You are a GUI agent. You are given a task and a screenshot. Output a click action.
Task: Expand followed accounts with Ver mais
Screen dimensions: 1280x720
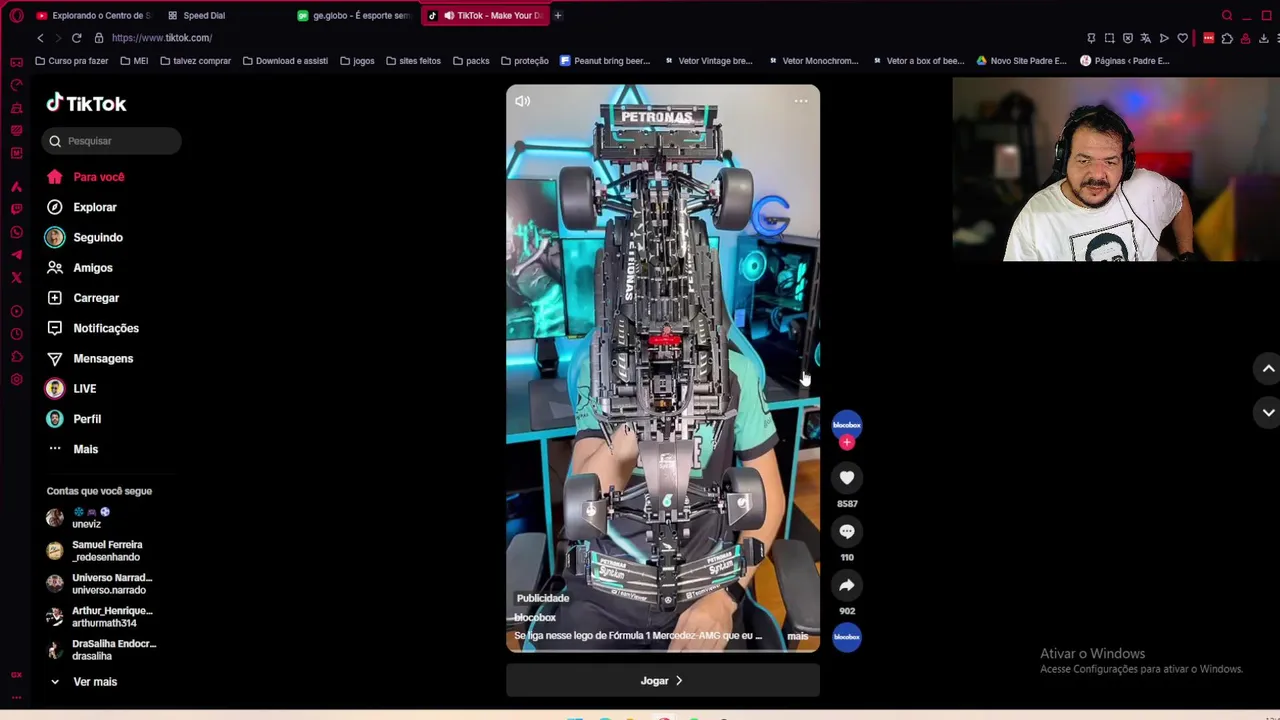(83, 682)
